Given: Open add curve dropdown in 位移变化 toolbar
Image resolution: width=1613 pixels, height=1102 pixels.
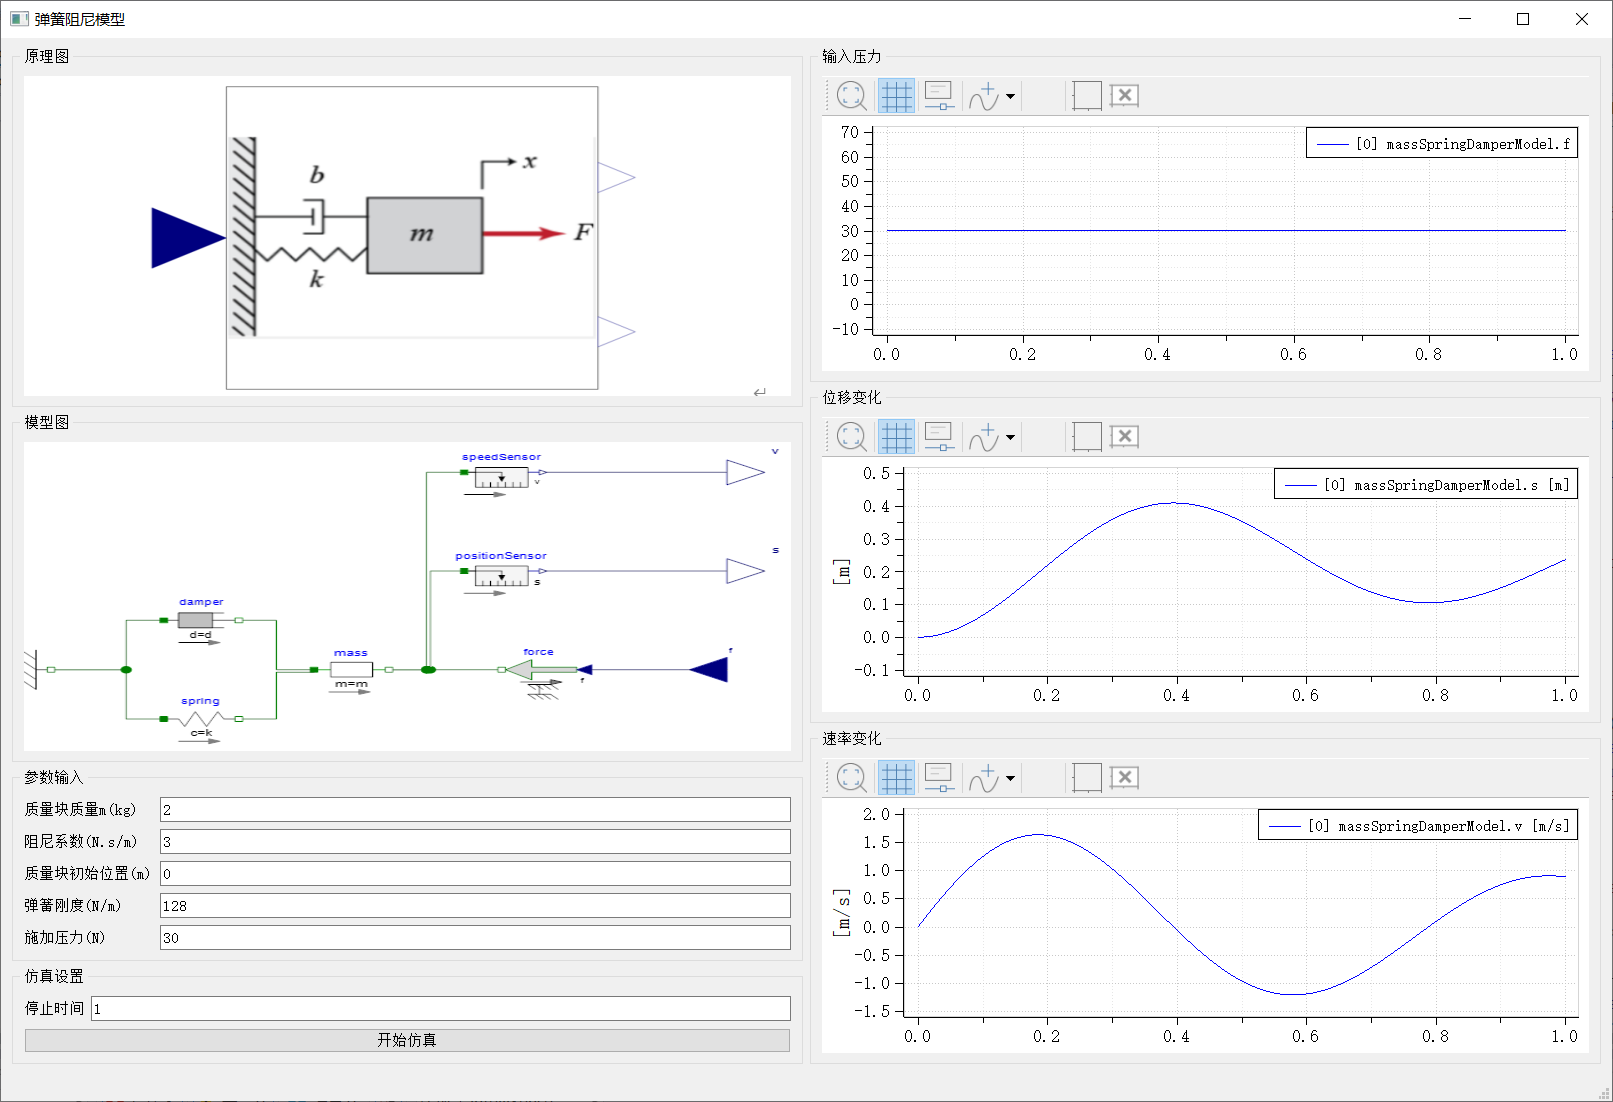Looking at the screenshot, I should [x=1011, y=438].
